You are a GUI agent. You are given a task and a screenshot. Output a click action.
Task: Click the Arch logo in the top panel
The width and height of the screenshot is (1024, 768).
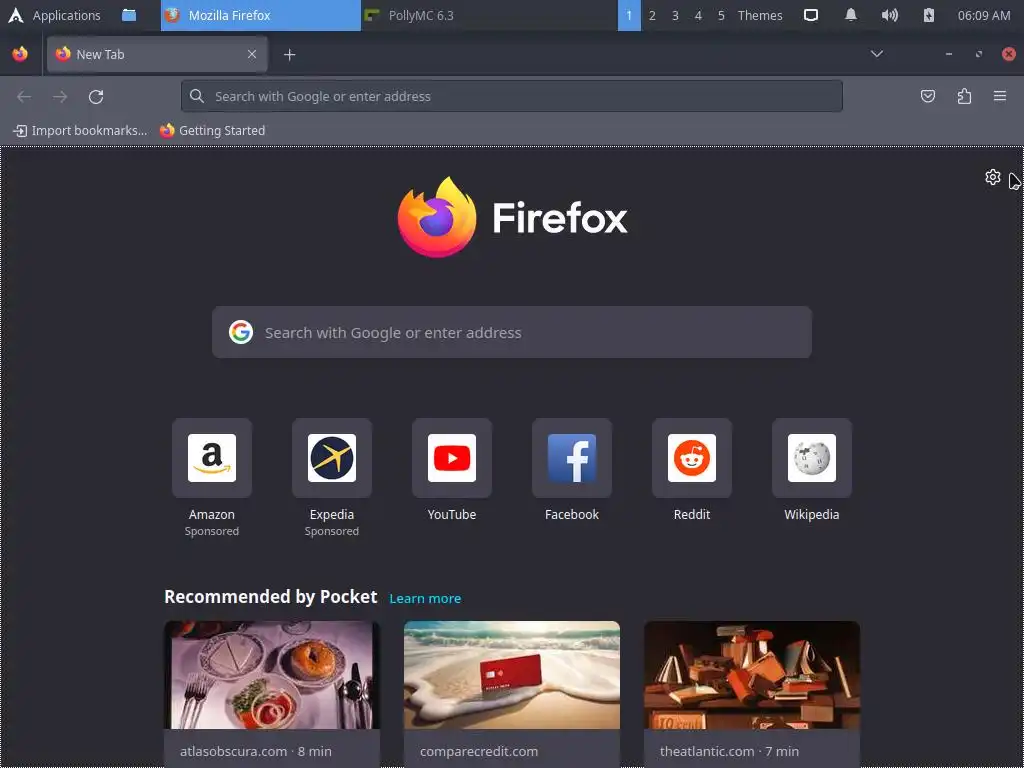16,15
